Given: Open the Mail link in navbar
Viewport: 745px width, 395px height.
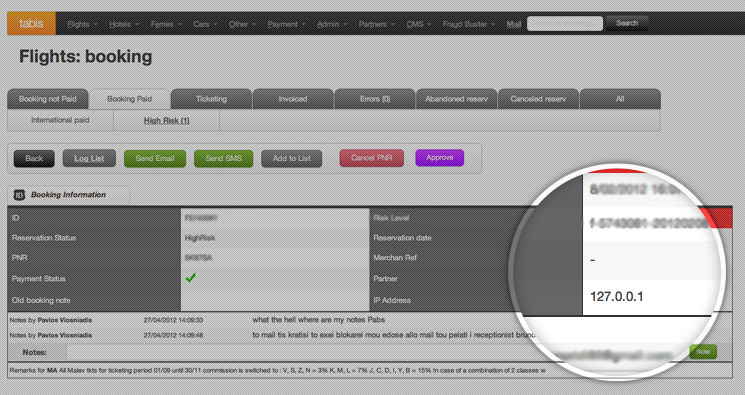Looking at the screenshot, I should click(x=514, y=24).
